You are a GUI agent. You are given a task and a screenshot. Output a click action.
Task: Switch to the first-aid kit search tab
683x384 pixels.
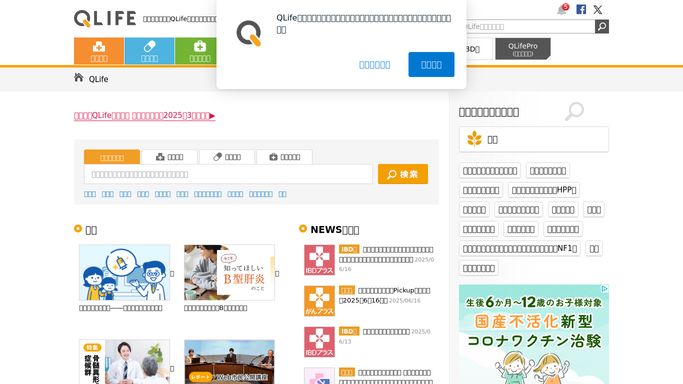click(x=284, y=157)
